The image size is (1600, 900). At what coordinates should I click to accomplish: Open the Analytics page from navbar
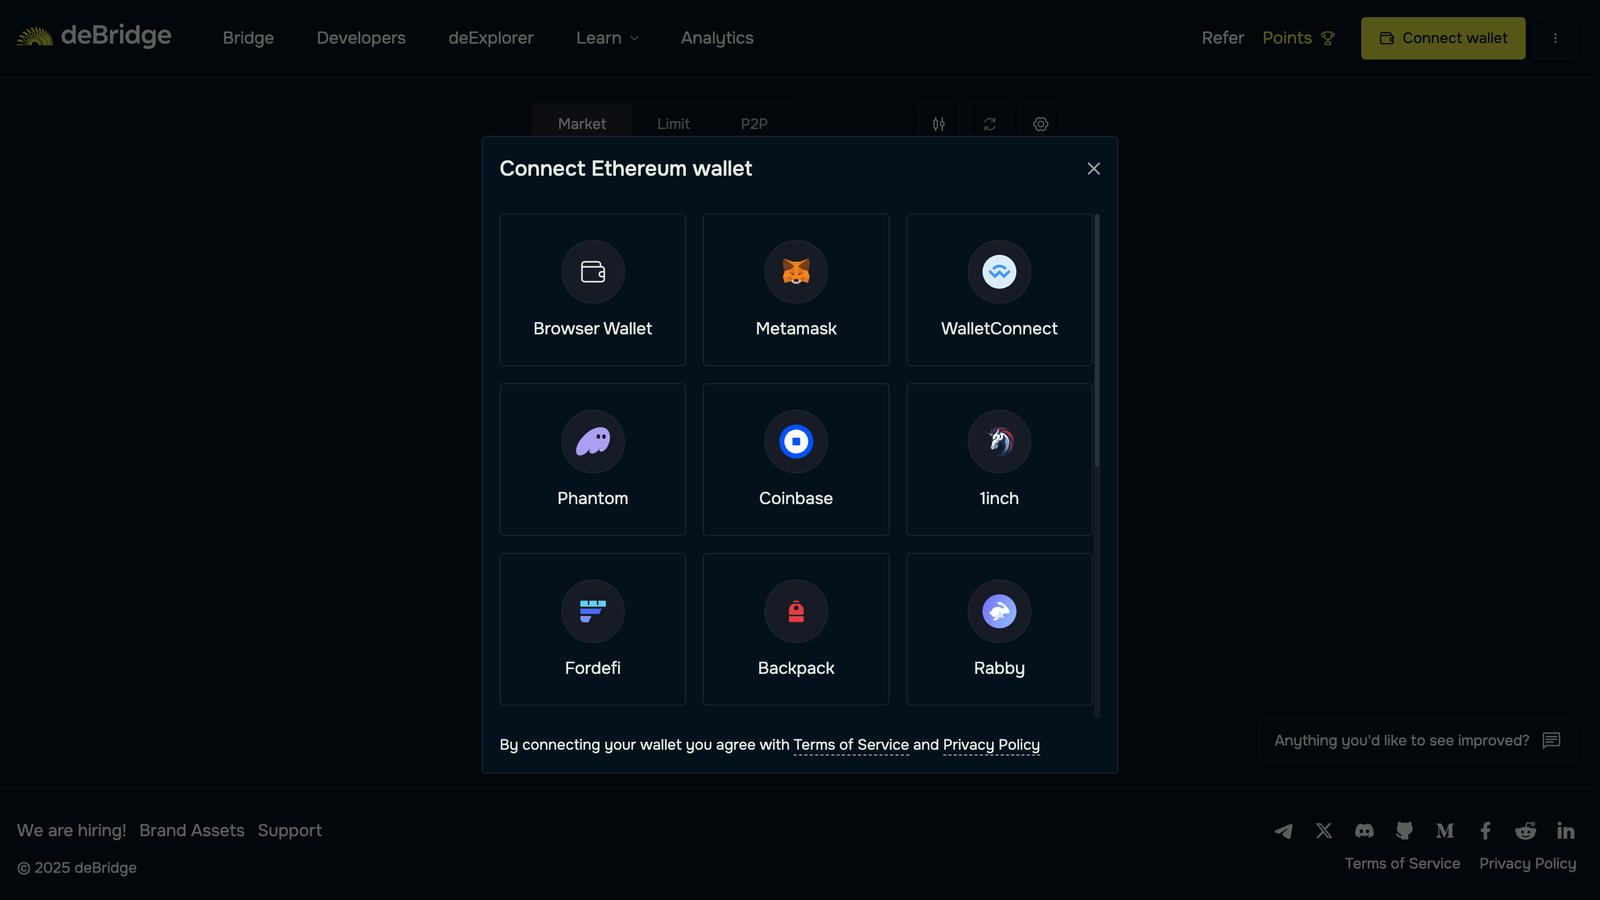tap(716, 37)
